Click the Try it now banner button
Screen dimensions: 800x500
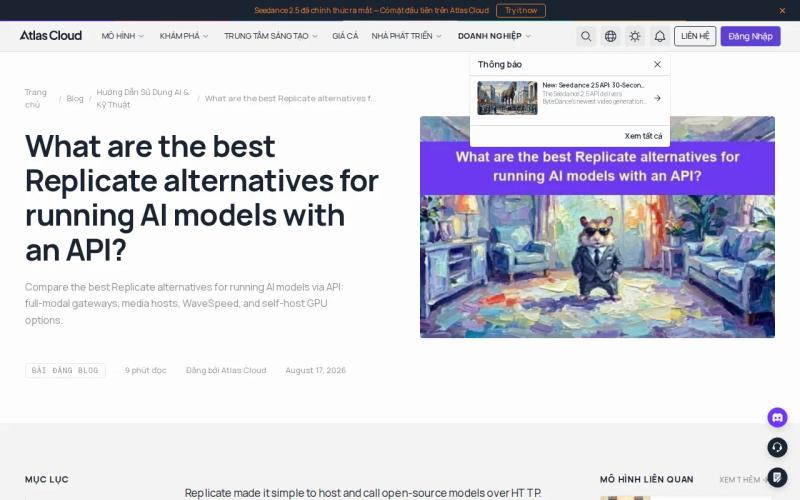520,10
